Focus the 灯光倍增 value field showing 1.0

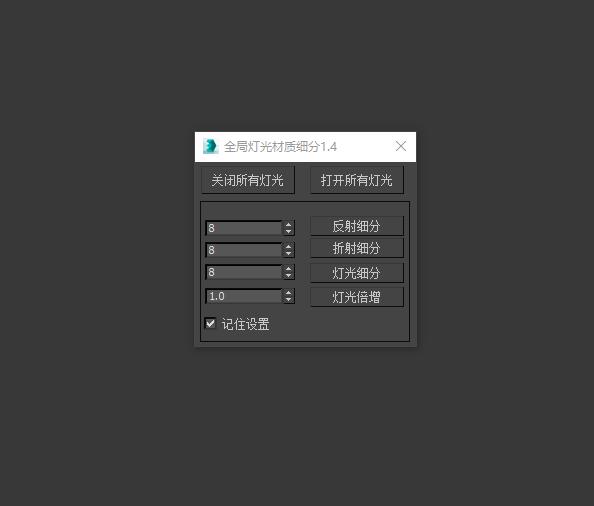point(244,296)
